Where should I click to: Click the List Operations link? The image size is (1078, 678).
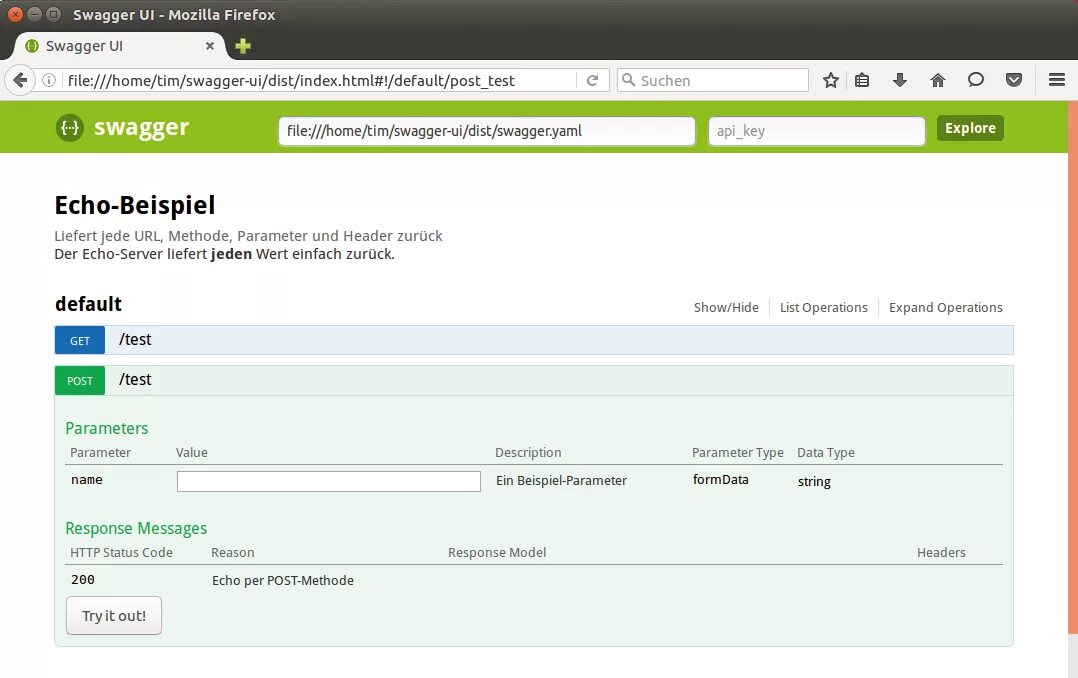coord(824,307)
